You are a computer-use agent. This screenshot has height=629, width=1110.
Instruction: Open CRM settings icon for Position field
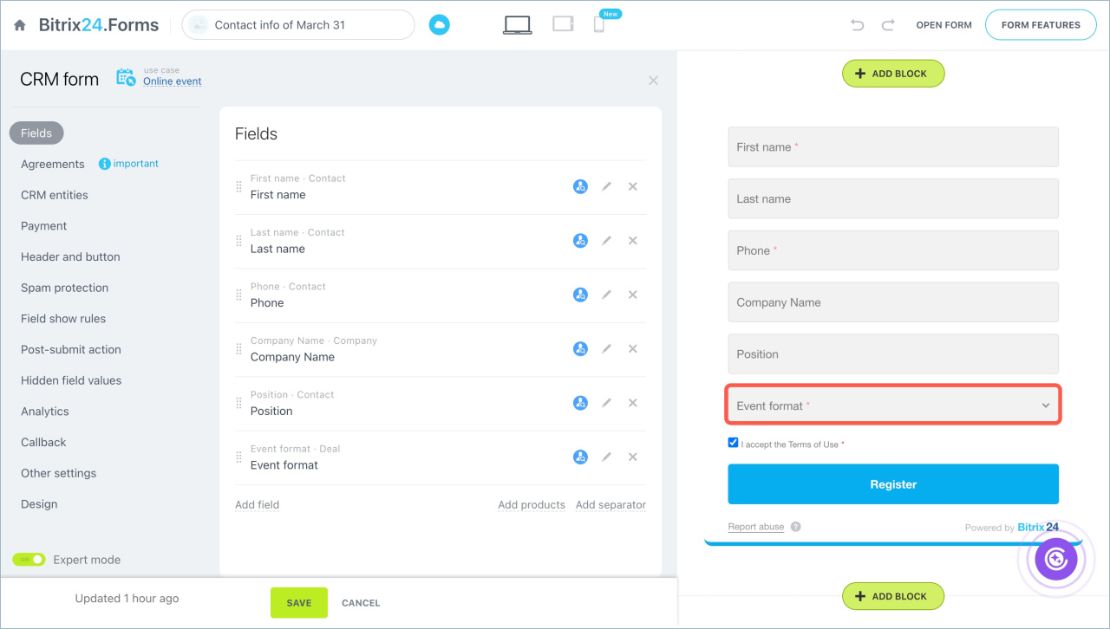tap(580, 403)
